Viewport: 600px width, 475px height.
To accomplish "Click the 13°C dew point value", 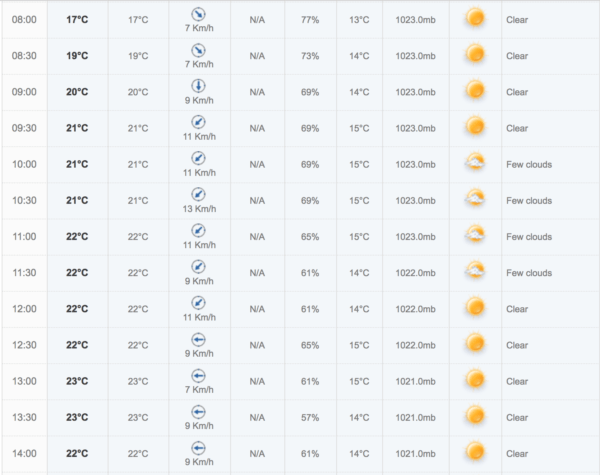I will pos(359,20).
